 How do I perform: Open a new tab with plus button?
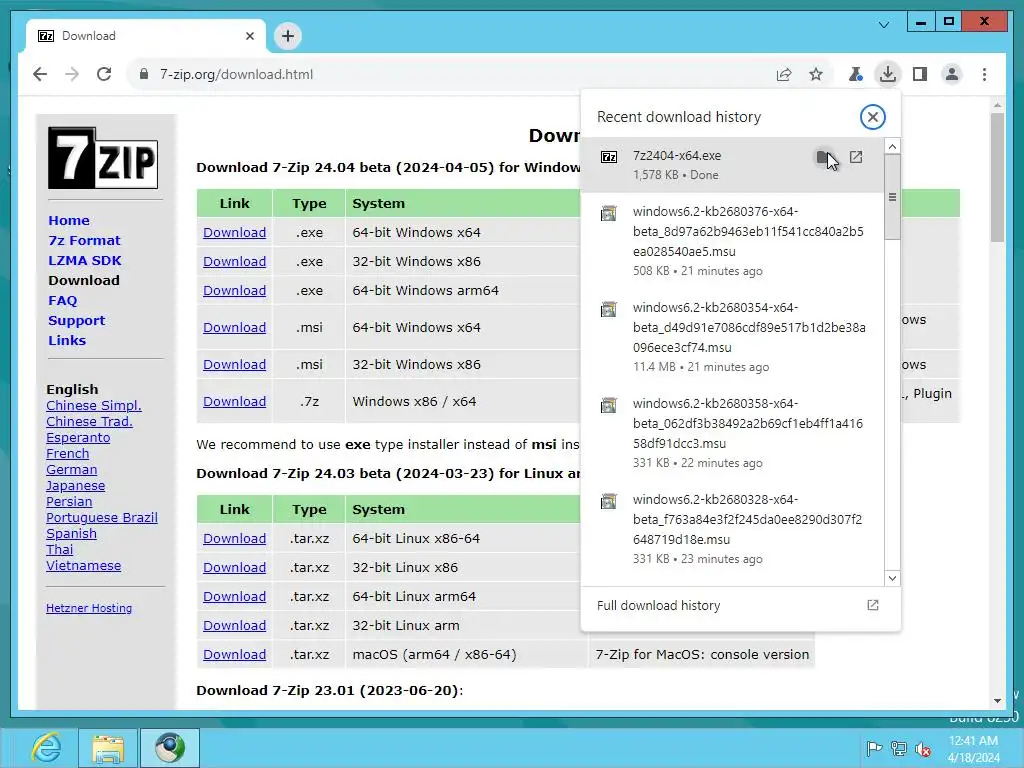(x=288, y=36)
